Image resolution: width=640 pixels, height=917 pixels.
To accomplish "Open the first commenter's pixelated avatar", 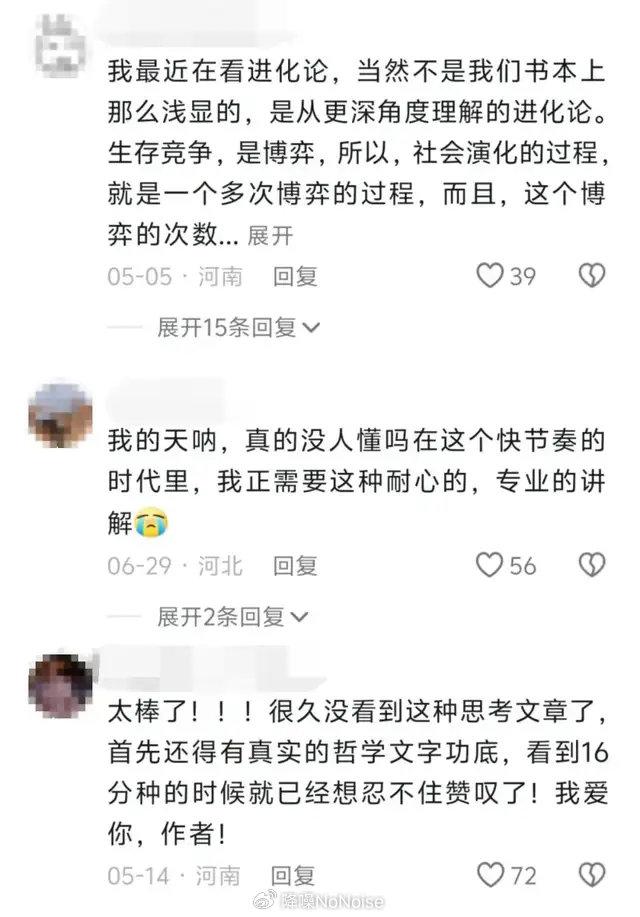I will pyautogui.click(x=60, y=46).
